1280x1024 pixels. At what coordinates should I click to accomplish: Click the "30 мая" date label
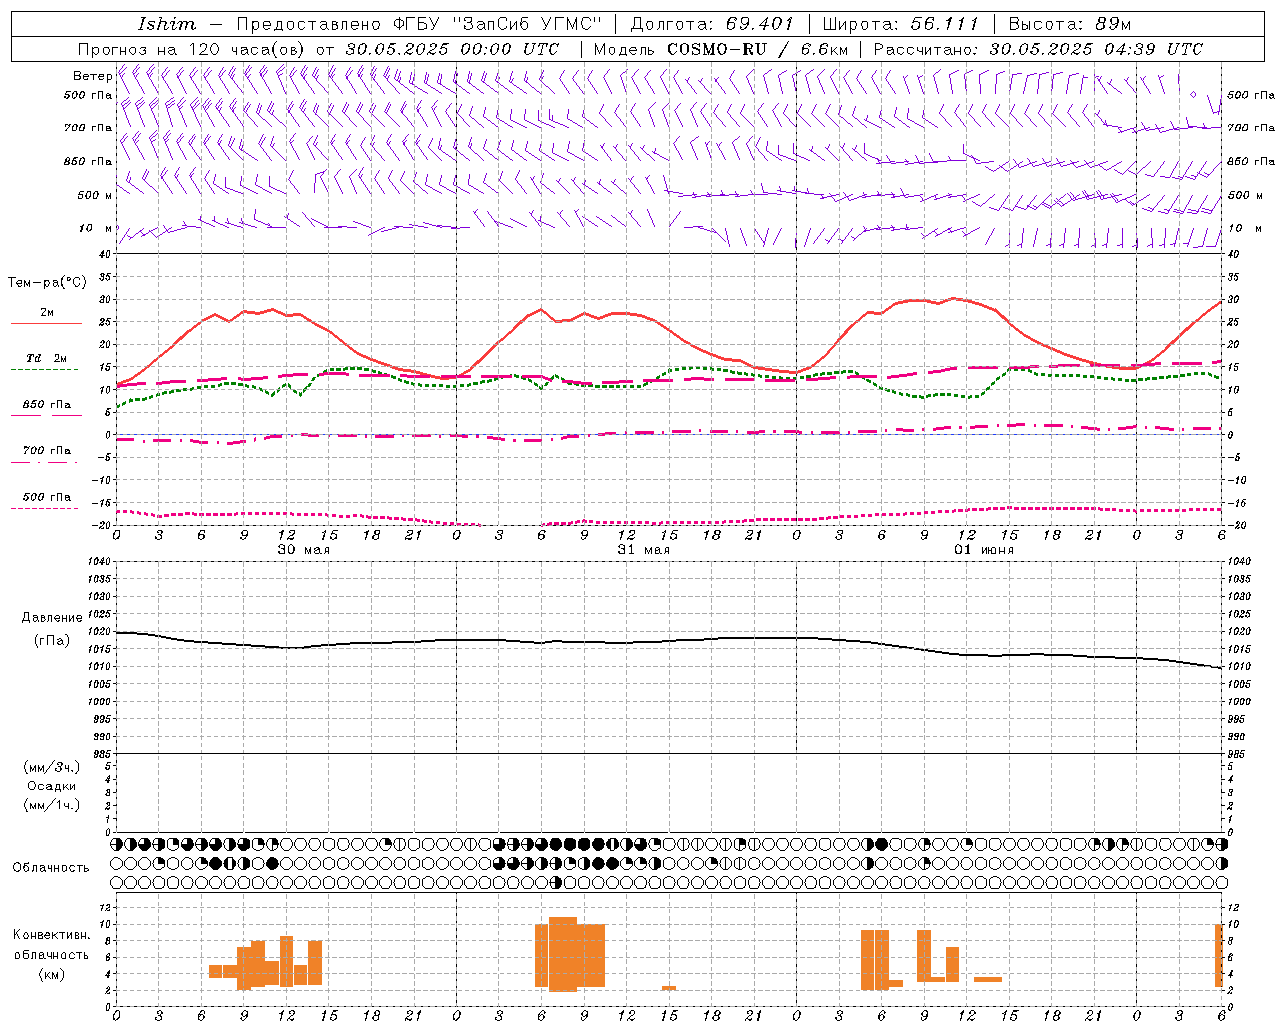tap(303, 550)
